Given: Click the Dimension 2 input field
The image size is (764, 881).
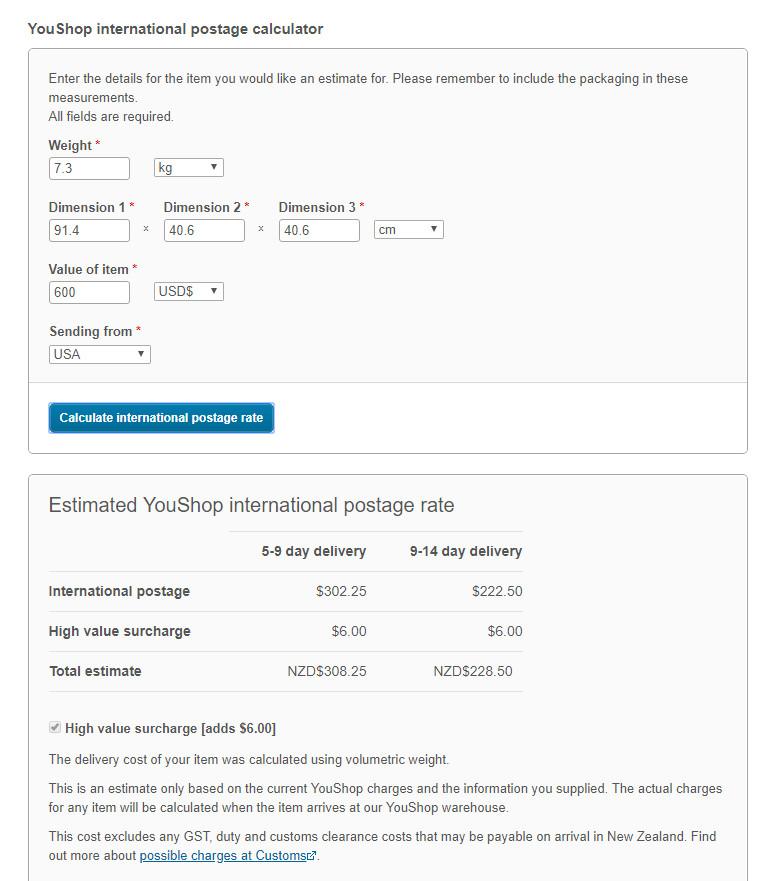Looking at the screenshot, I should click(204, 230).
